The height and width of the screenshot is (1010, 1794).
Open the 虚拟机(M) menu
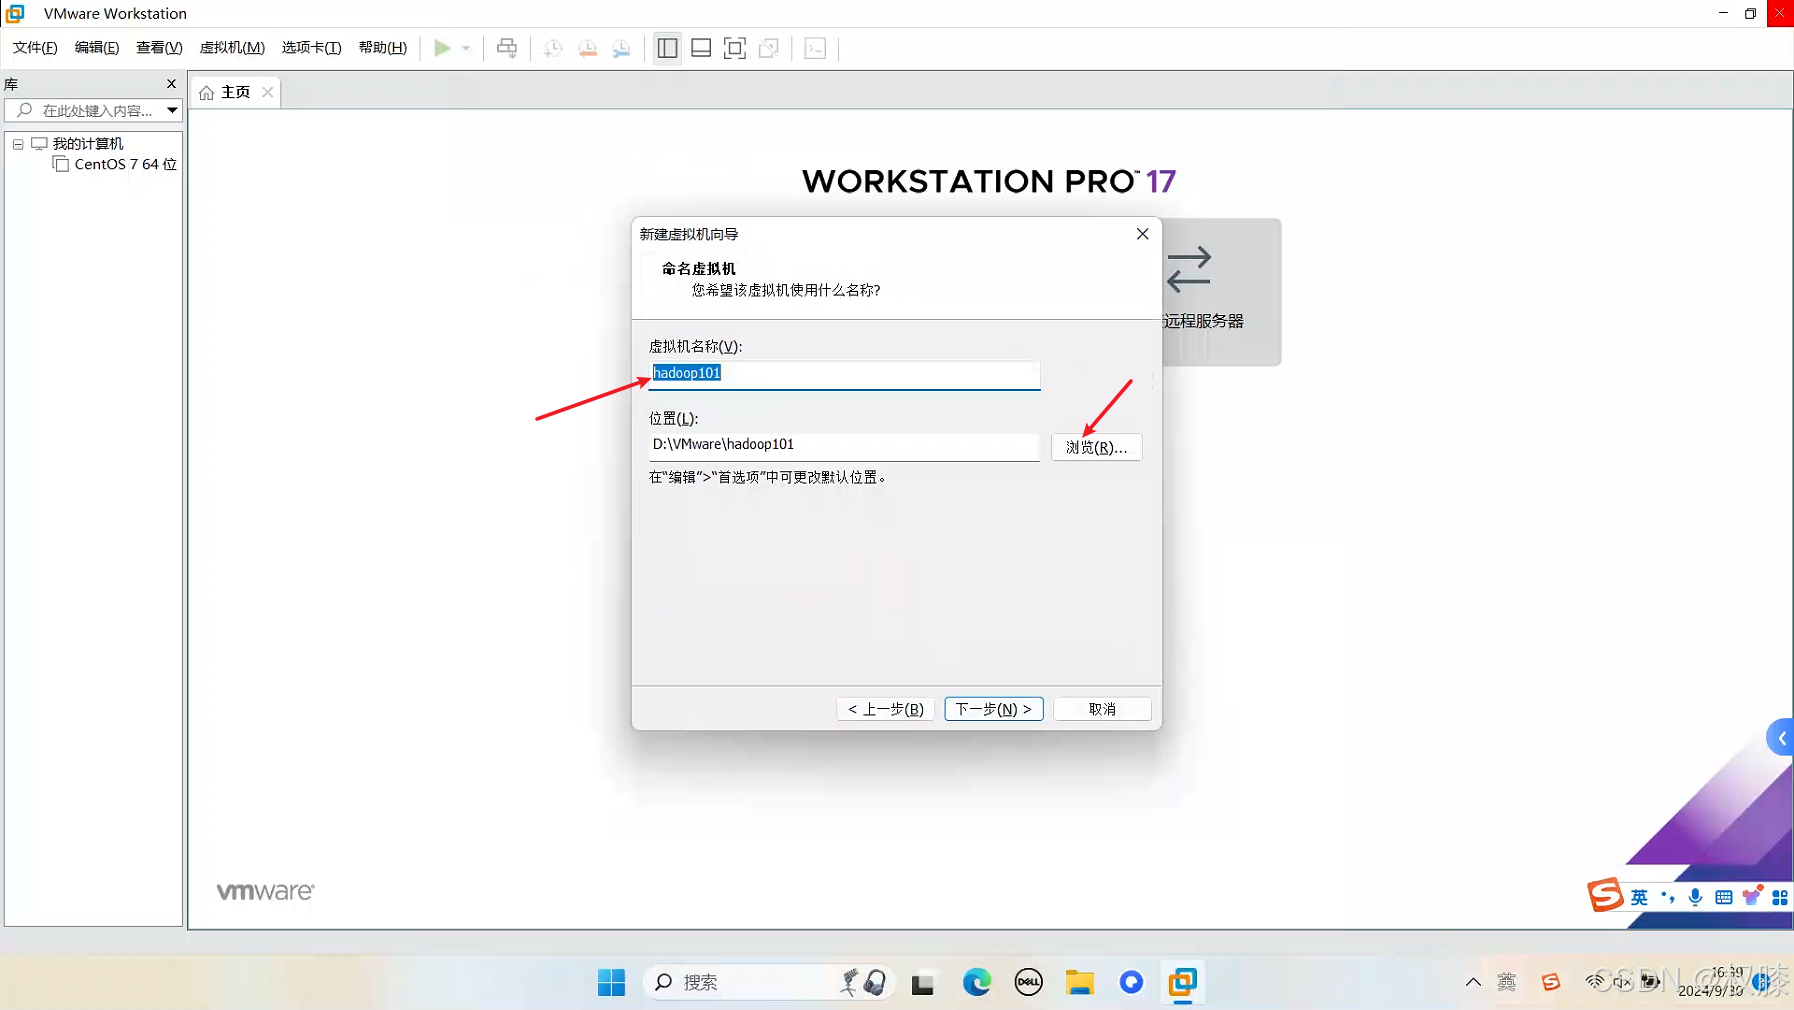[232, 47]
